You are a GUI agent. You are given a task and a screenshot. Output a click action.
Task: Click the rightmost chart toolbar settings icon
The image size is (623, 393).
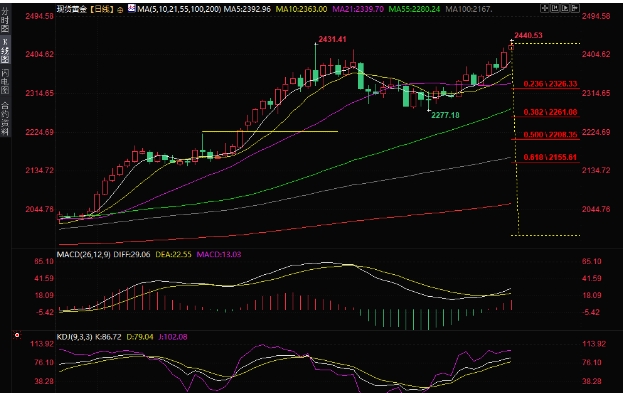[575, 8]
